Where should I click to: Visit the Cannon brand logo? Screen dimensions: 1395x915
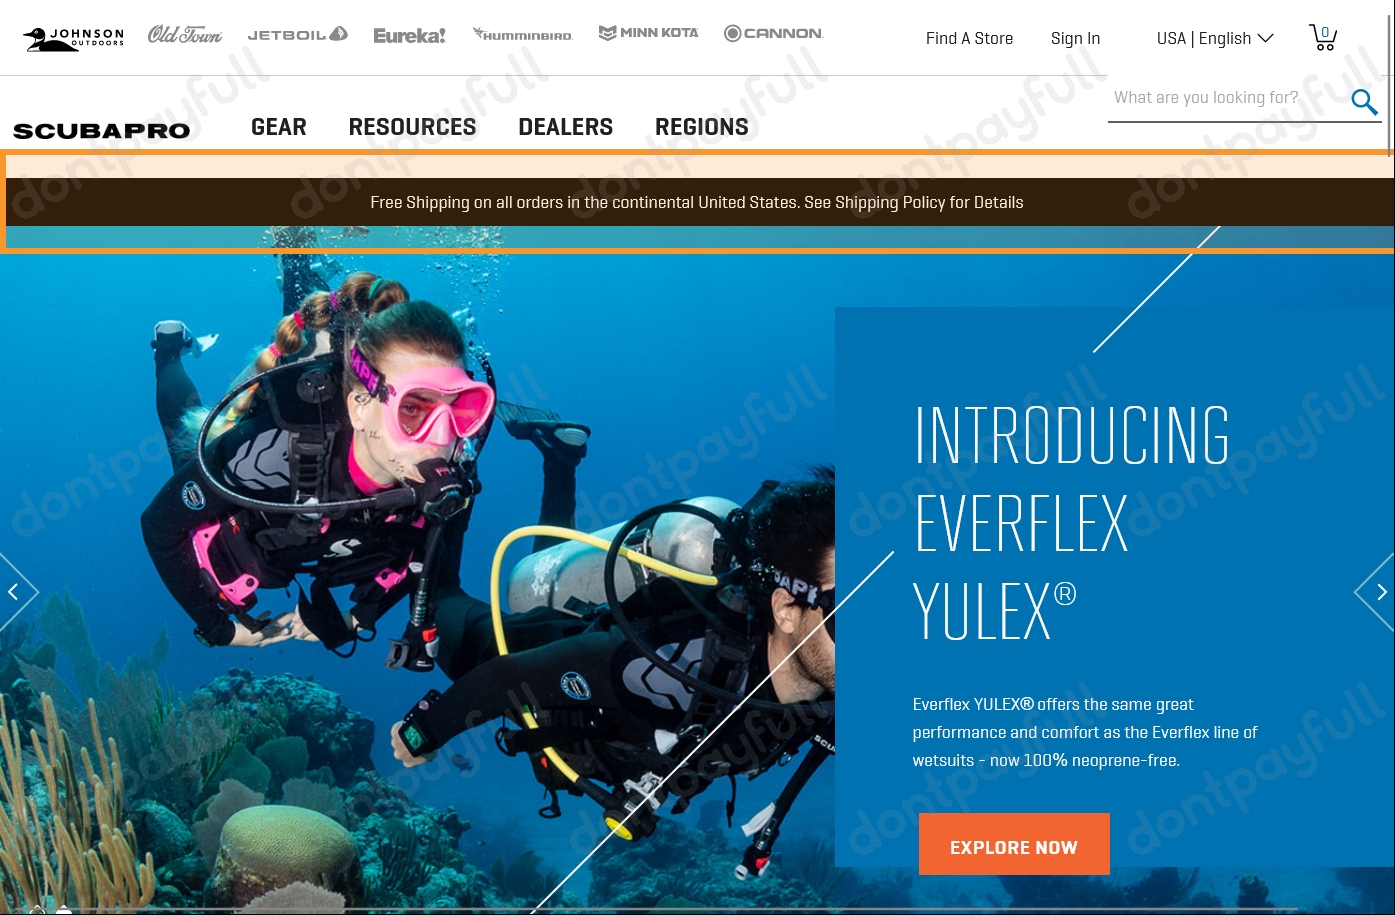pyautogui.click(x=773, y=33)
